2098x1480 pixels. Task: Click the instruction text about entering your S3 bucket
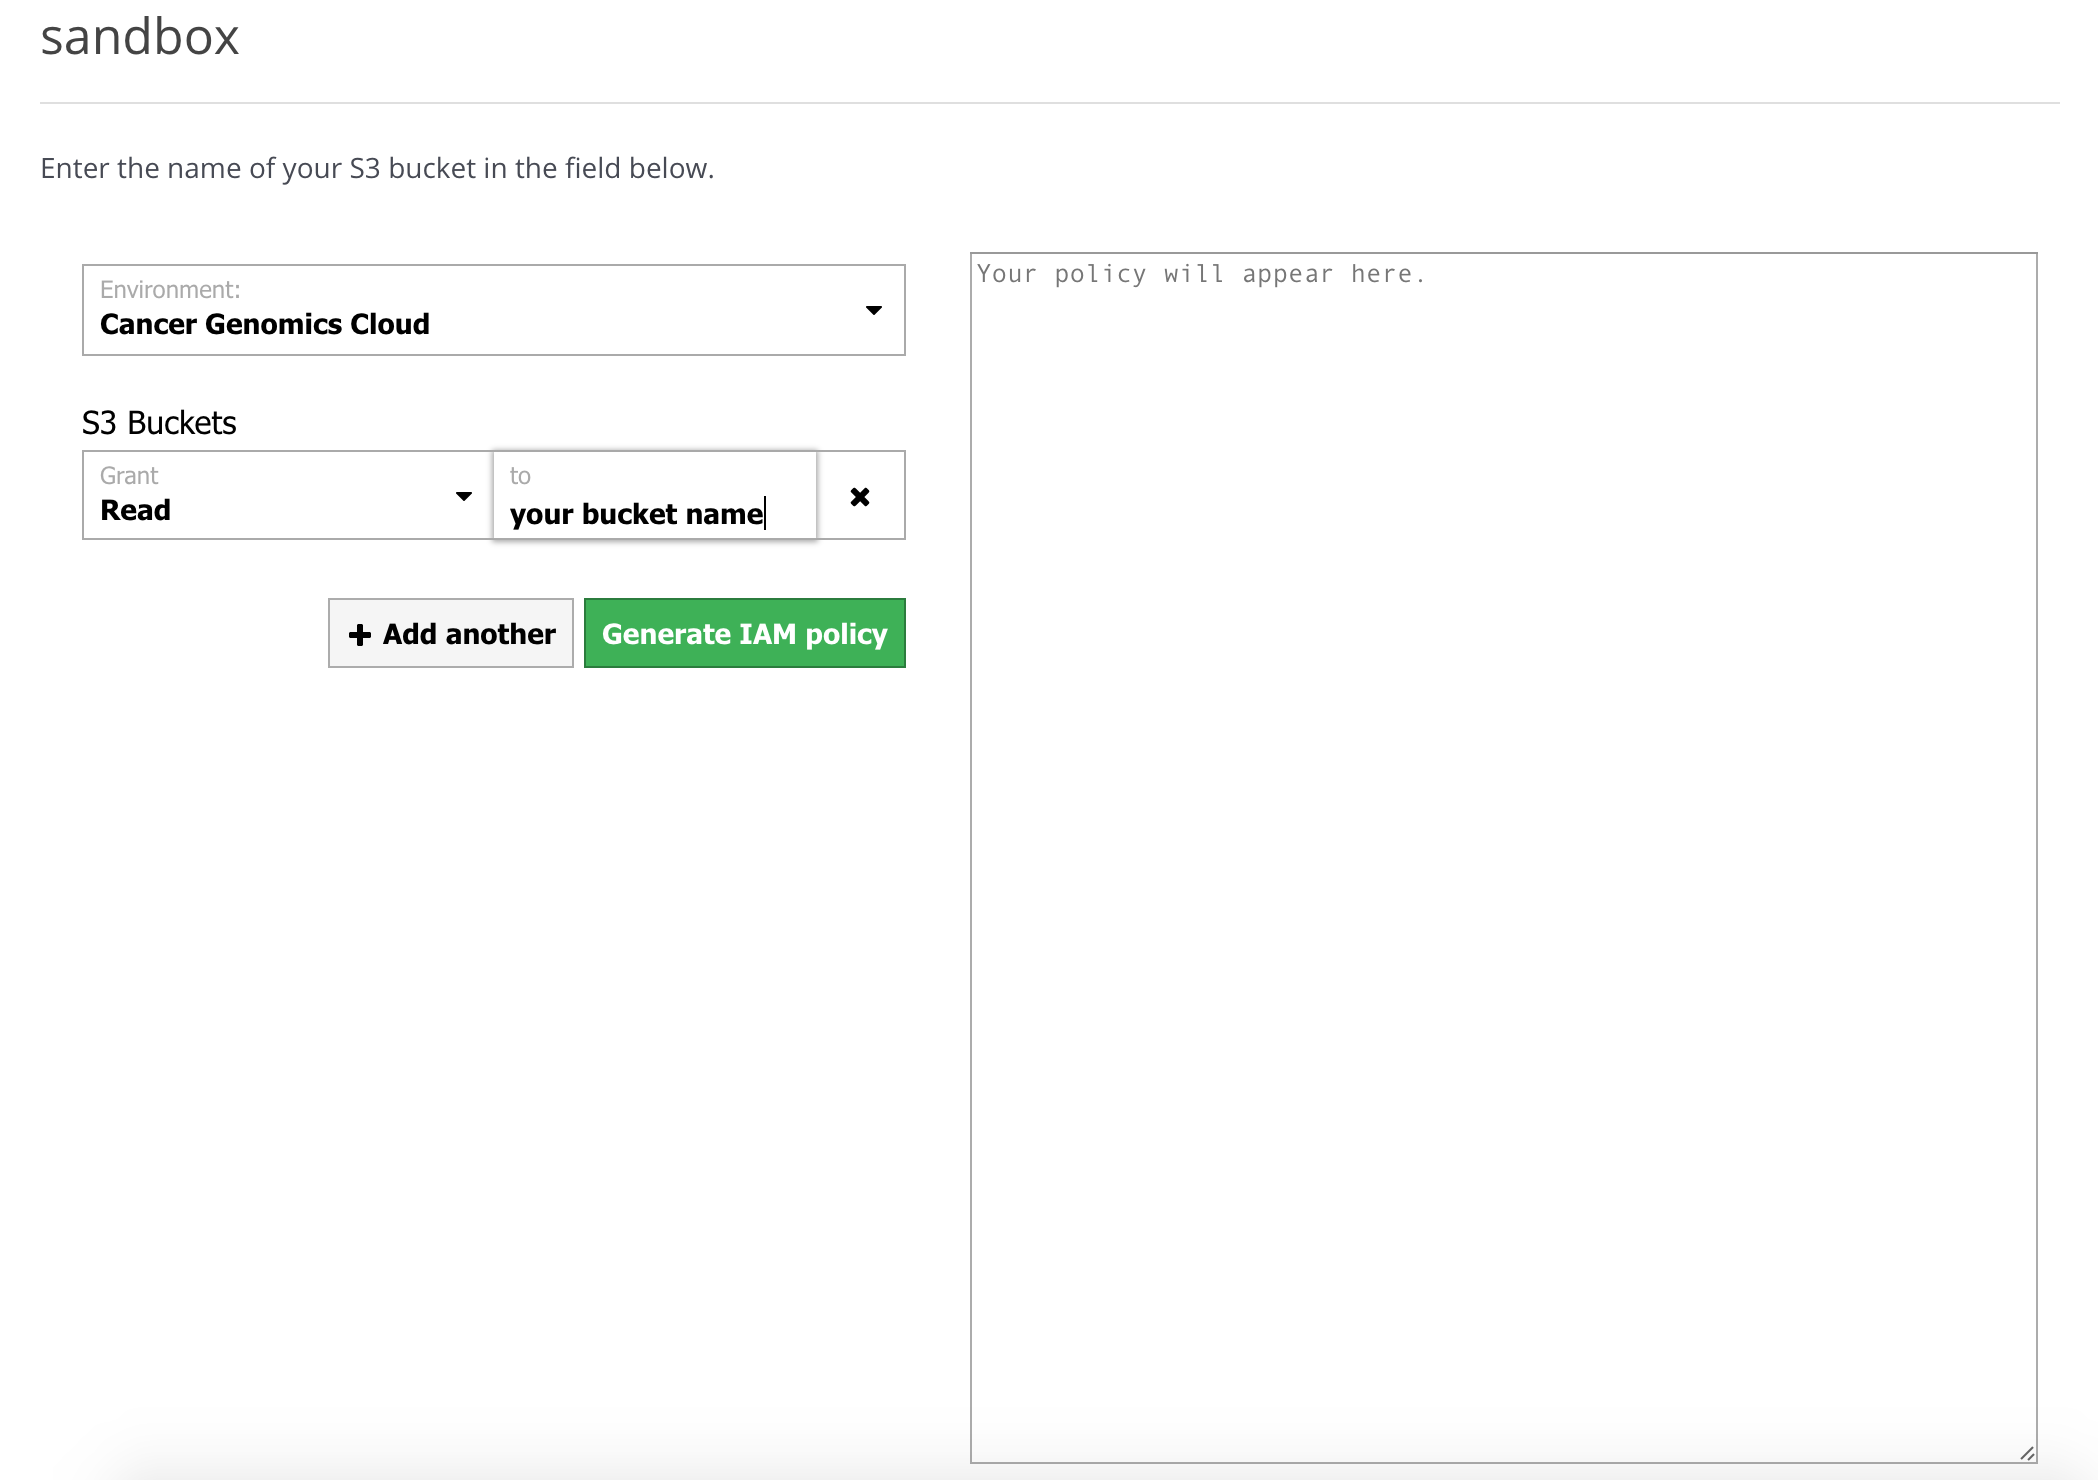(377, 167)
